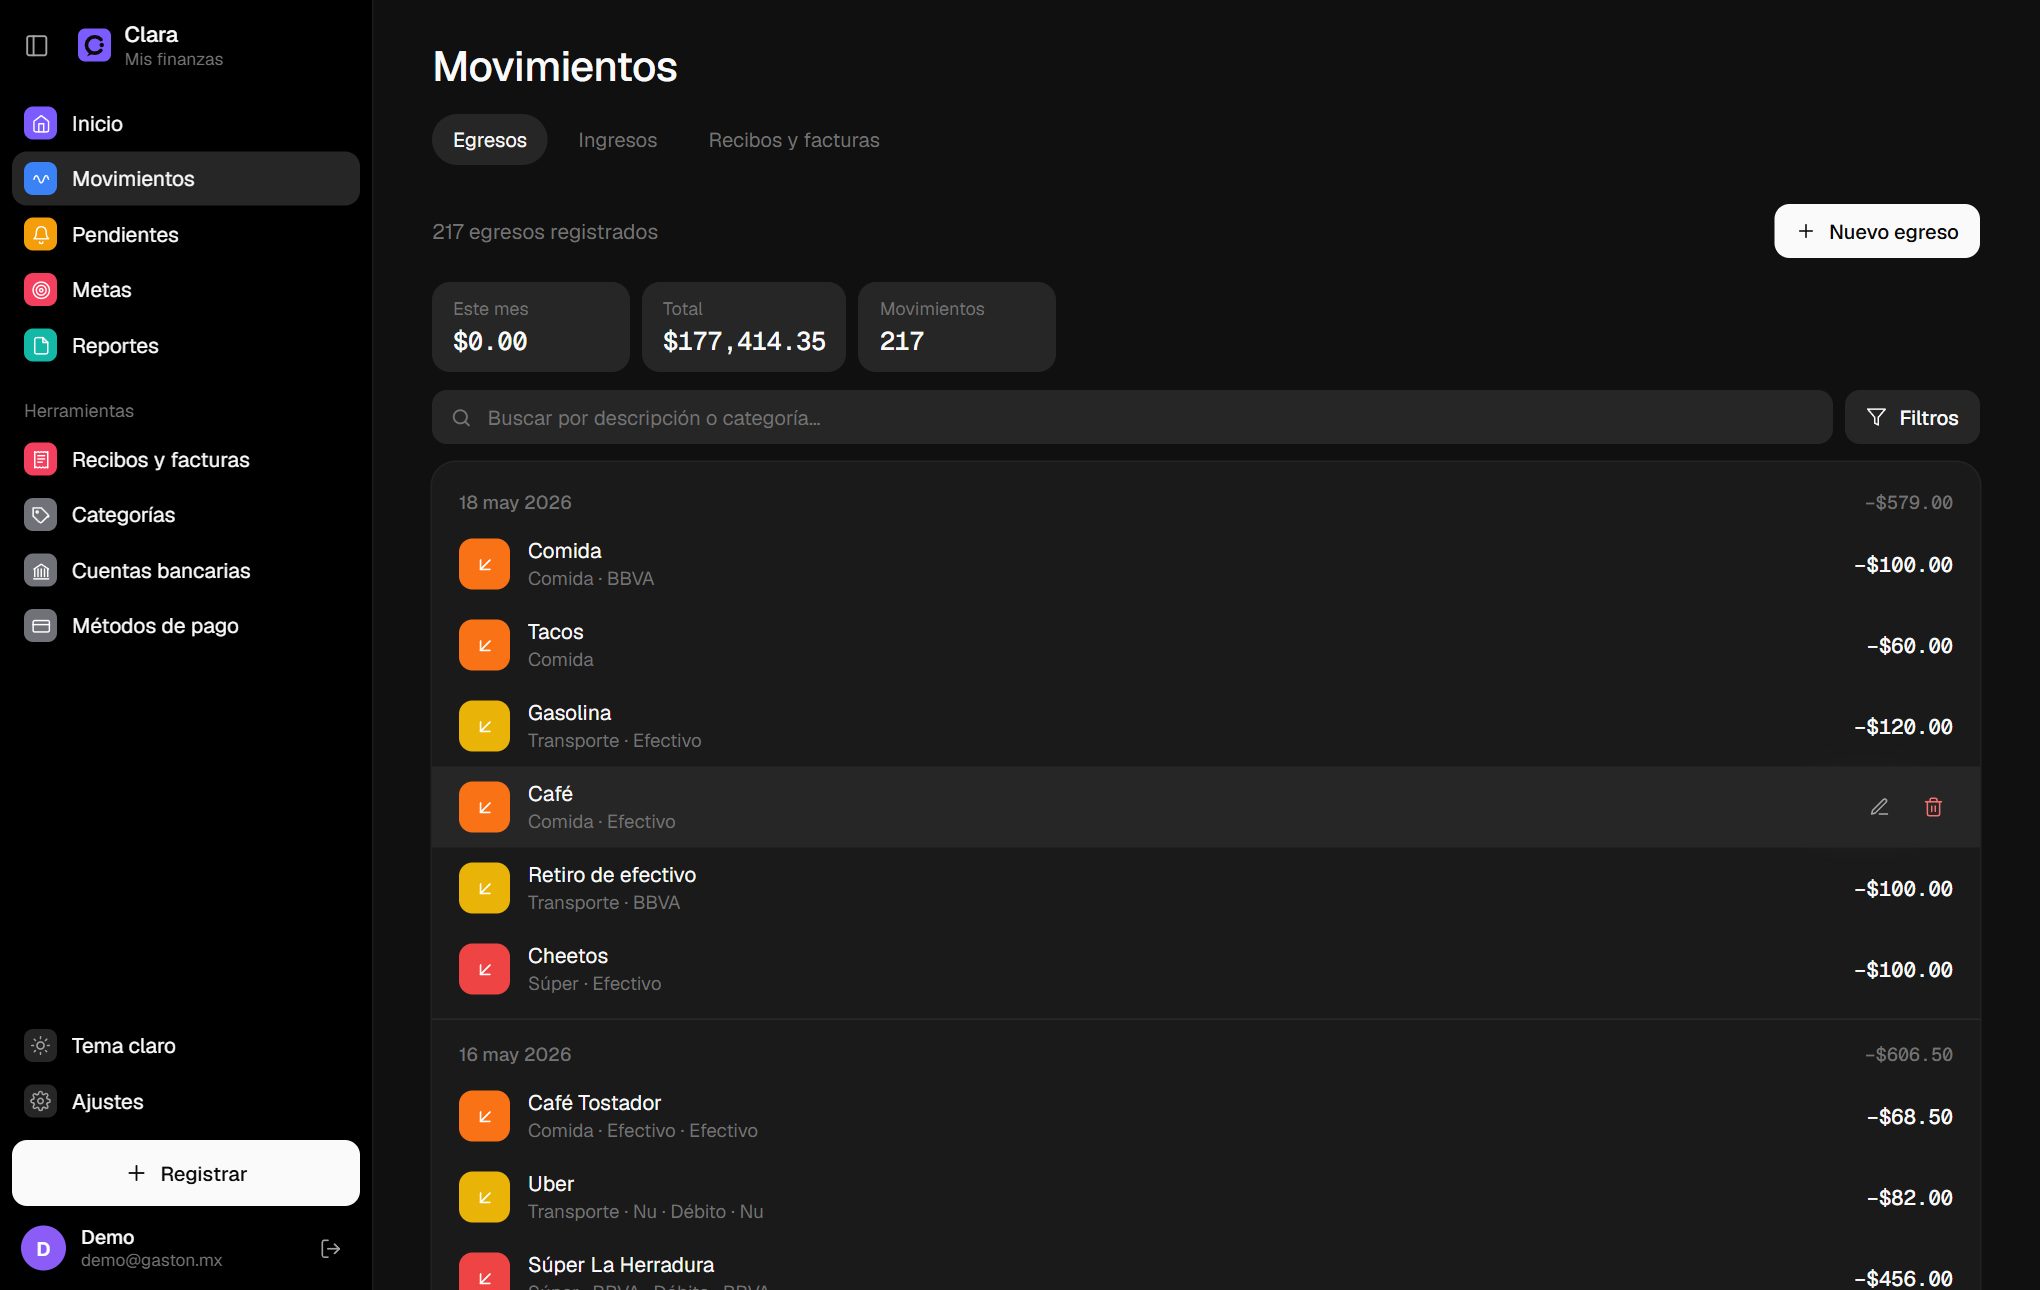Open the Recibos y facturas sidebar link
Image resolution: width=2040 pixels, height=1290 pixels.
(186, 460)
